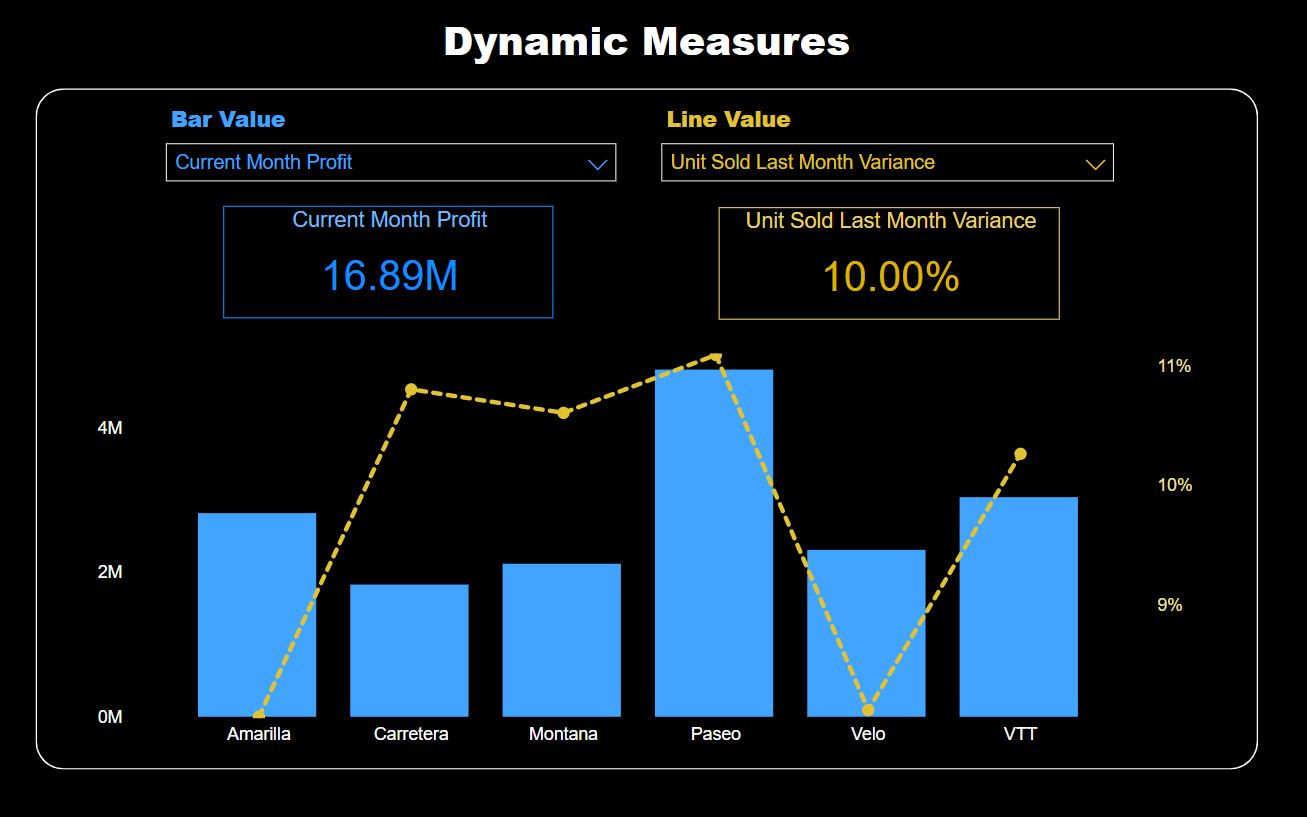Click the Carretera line data point marker
Viewport: 1307px width, 817px height.
pyautogui.click(x=411, y=389)
